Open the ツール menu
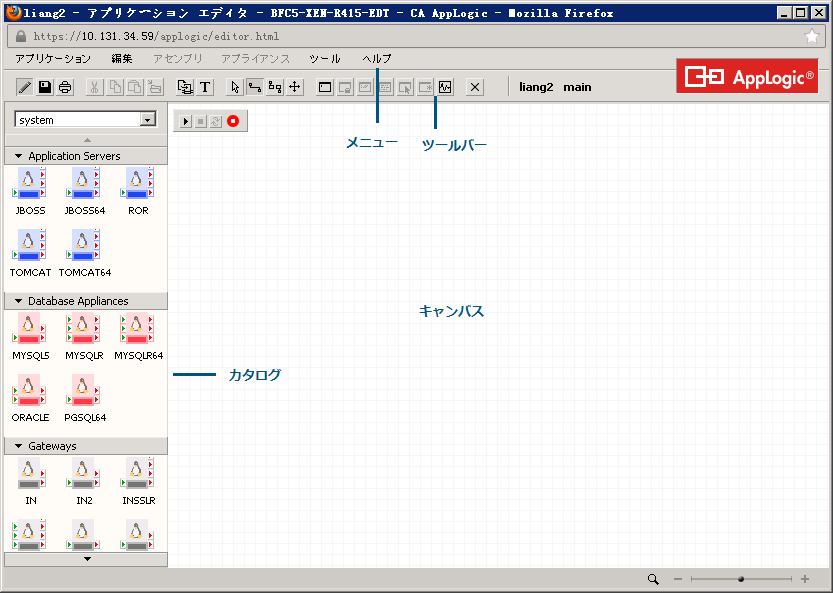 point(325,59)
